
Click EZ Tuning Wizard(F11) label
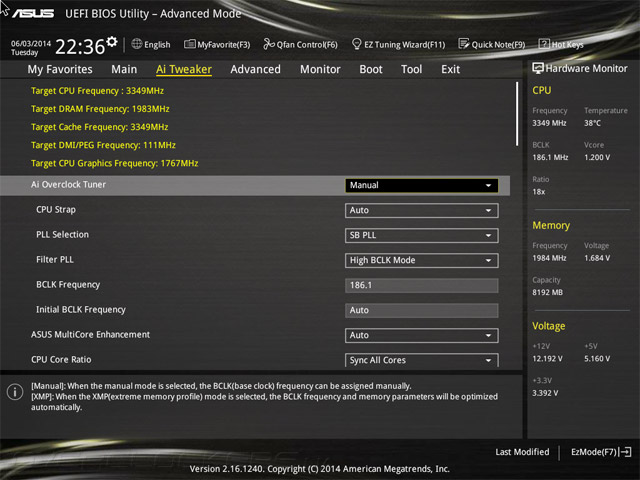(x=404, y=44)
